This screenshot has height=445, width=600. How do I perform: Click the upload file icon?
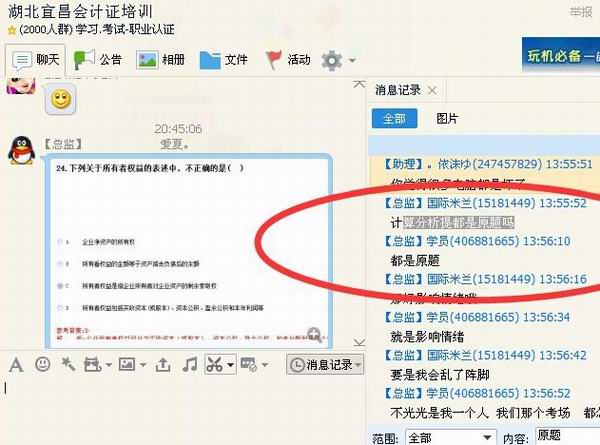[163, 365]
